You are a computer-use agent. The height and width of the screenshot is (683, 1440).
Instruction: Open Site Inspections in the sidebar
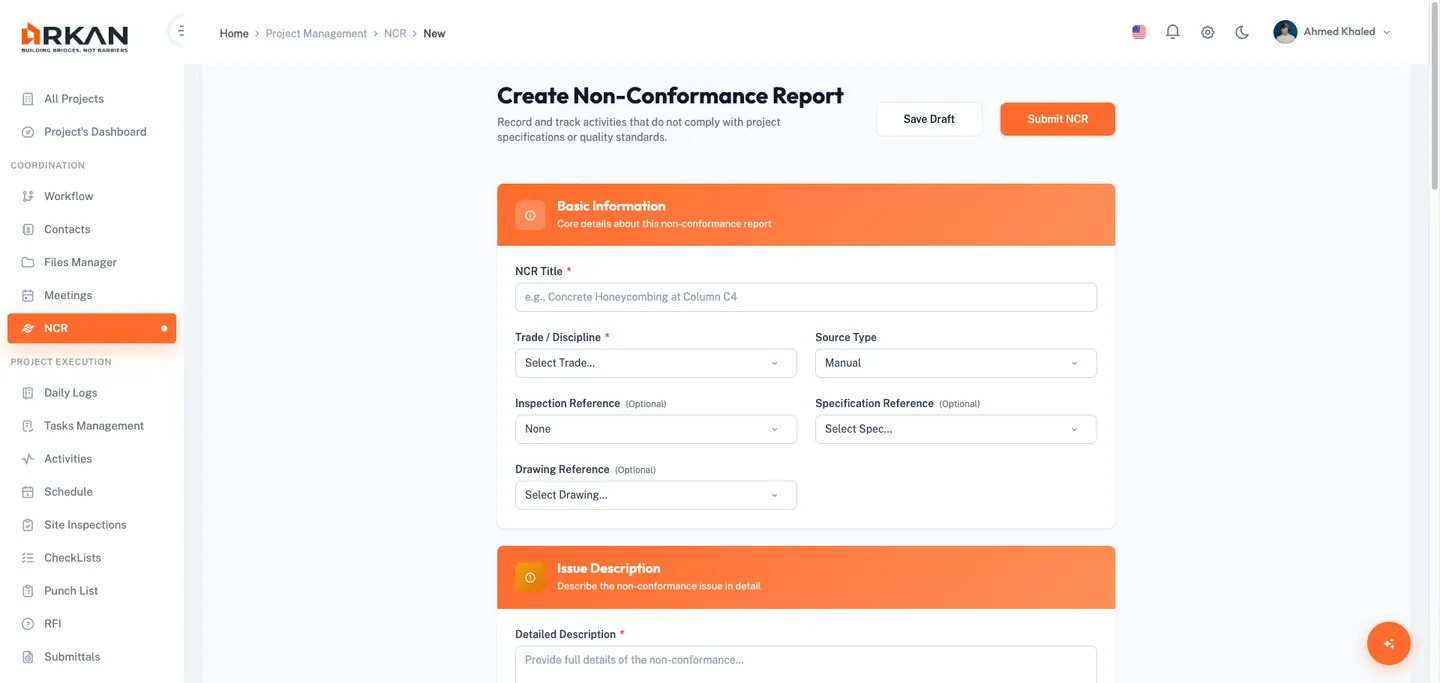pyautogui.click(x=85, y=525)
